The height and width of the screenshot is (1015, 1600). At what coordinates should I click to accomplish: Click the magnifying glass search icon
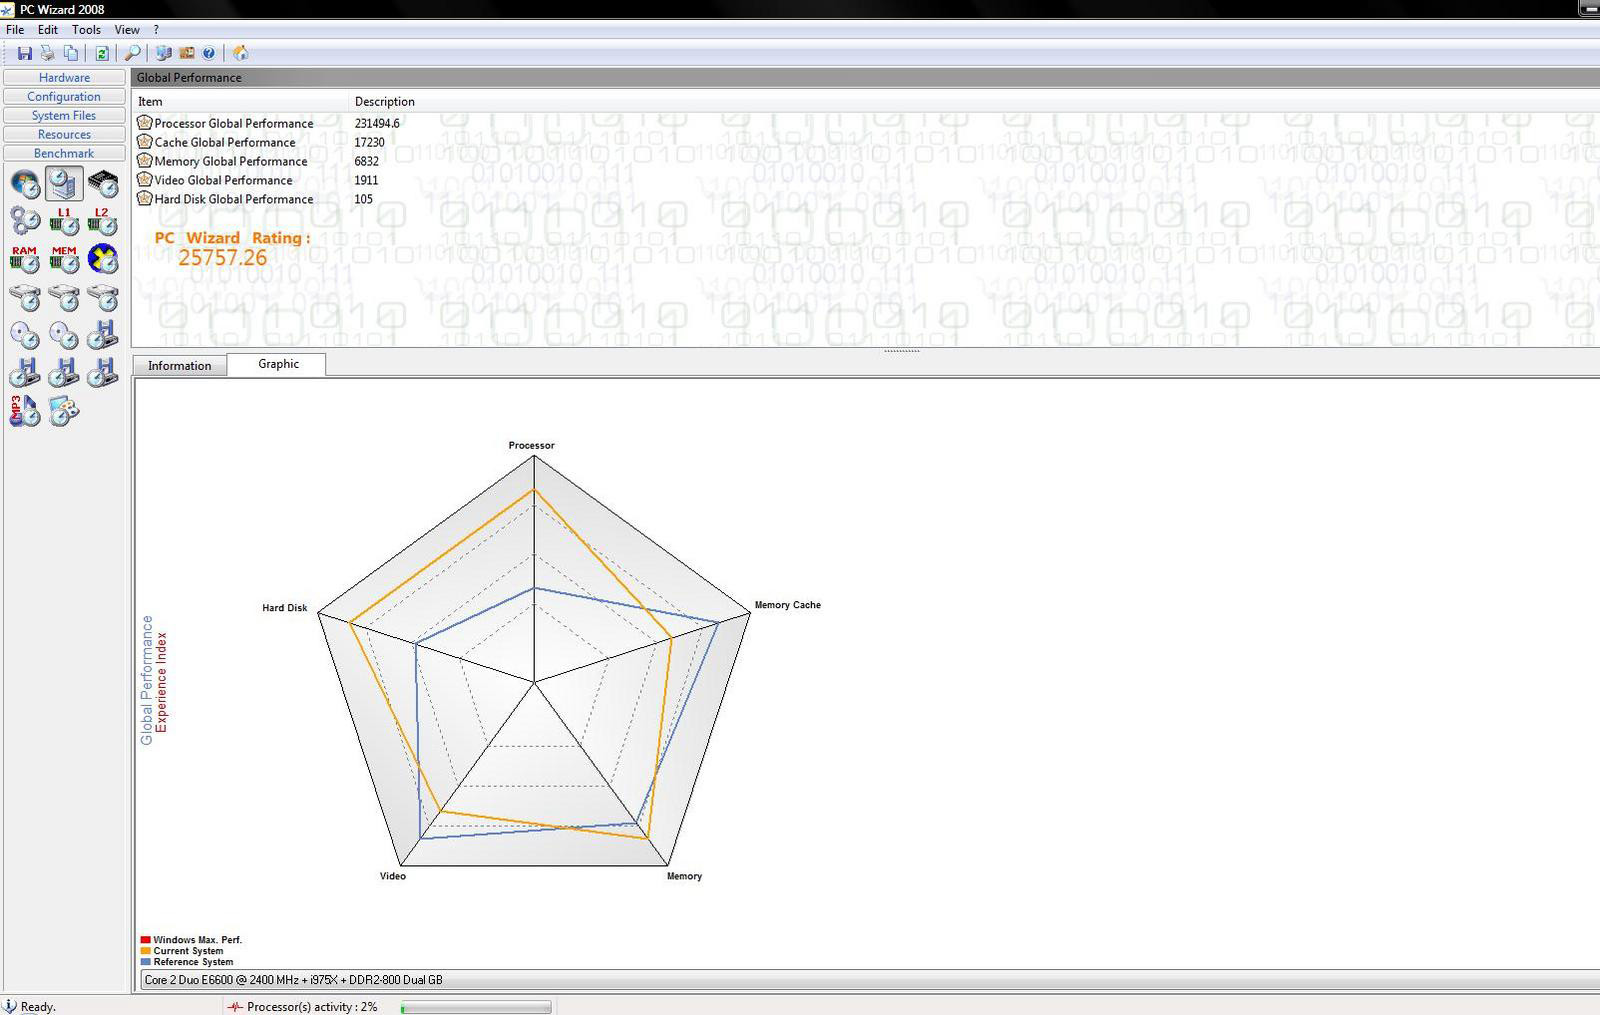[x=132, y=53]
